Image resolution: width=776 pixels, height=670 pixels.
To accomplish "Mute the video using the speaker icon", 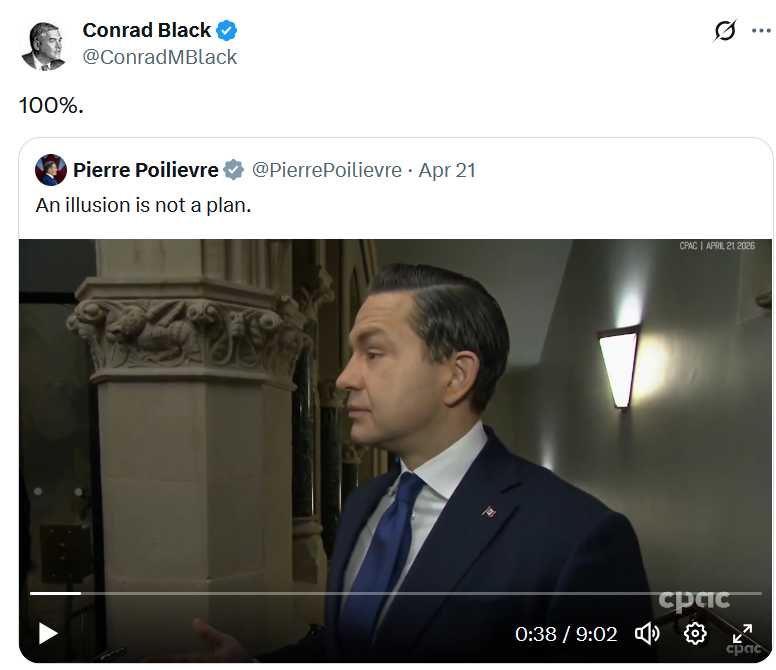I will (x=647, y=633).
